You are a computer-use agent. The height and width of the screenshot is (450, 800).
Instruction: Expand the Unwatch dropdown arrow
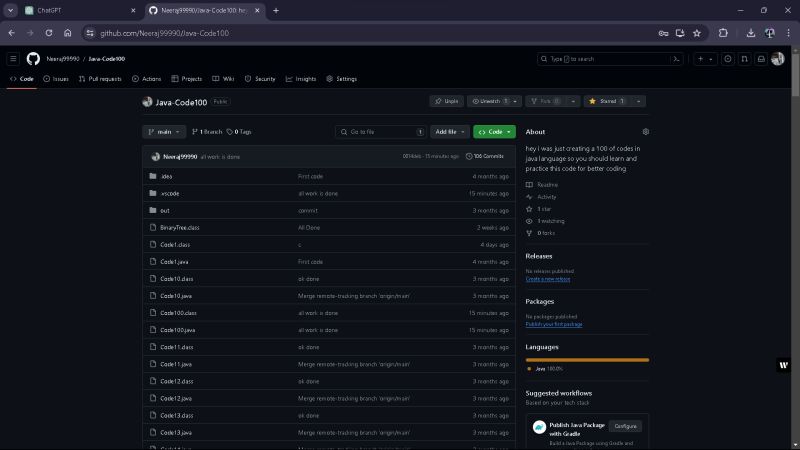(x=515, y=101)
